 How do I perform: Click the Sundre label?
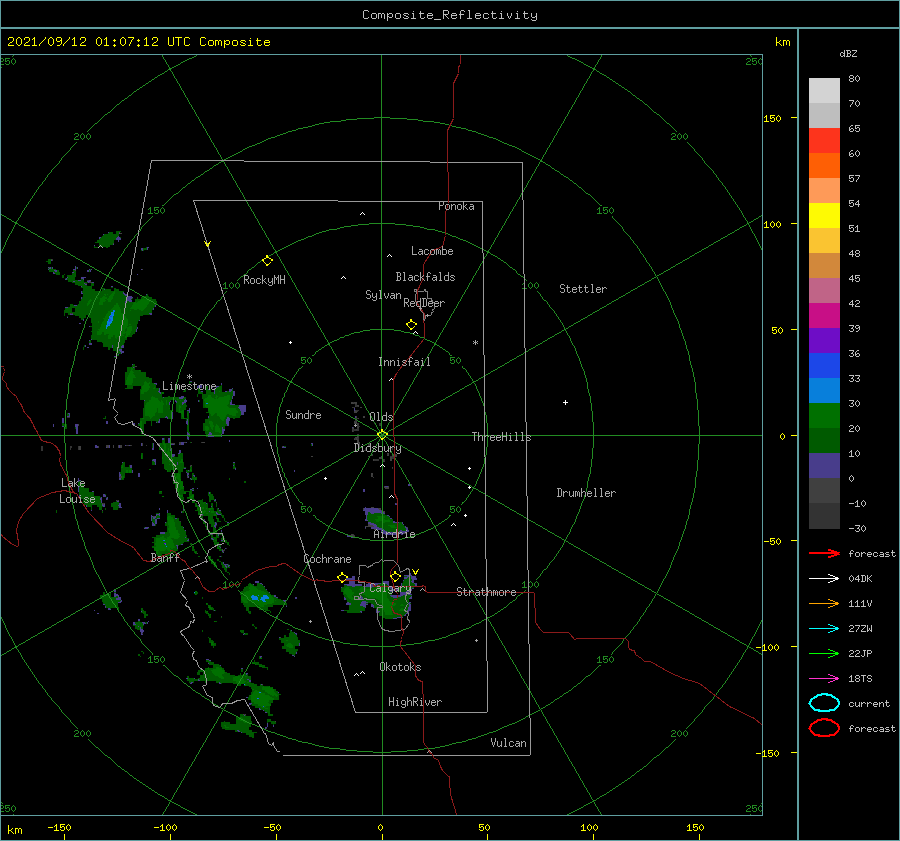click(x=303, y=414)
